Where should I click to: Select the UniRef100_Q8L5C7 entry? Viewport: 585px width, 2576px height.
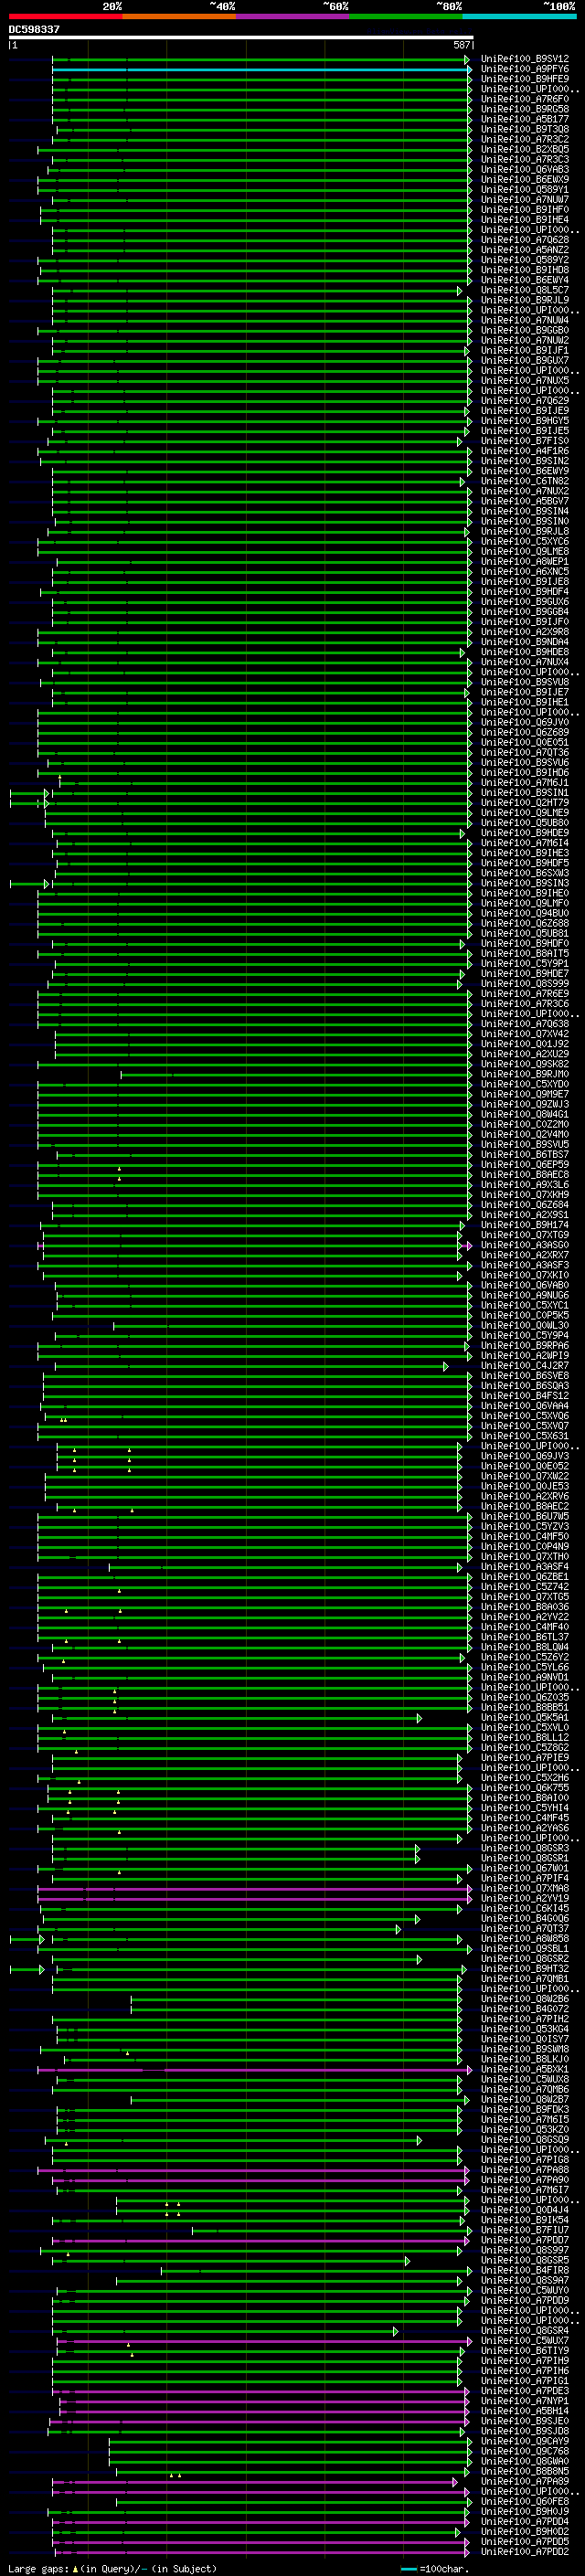click(x=525, y=290)
